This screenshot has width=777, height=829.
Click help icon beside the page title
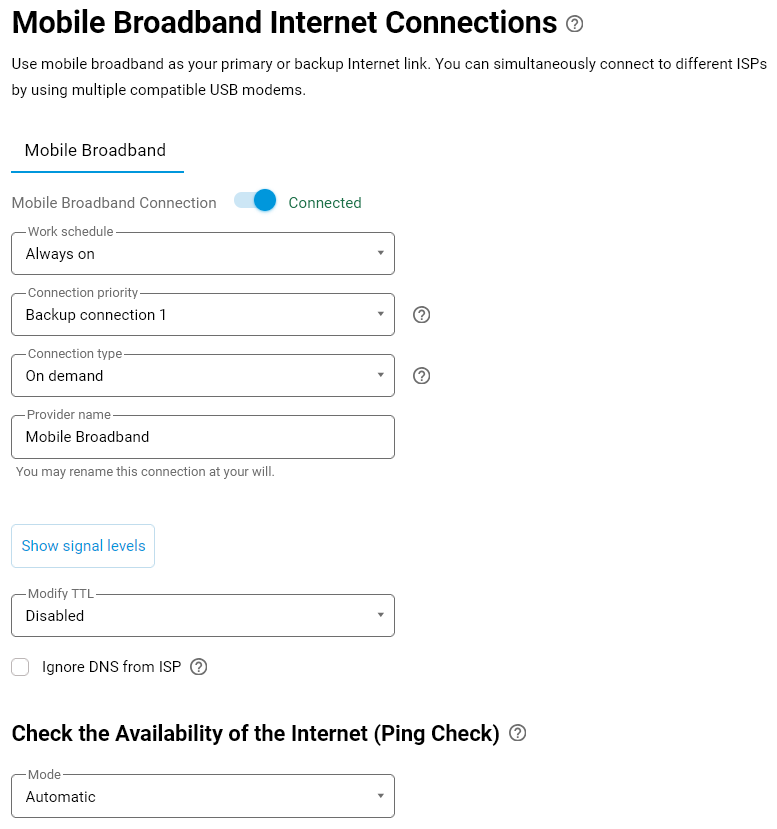(574, 23)
